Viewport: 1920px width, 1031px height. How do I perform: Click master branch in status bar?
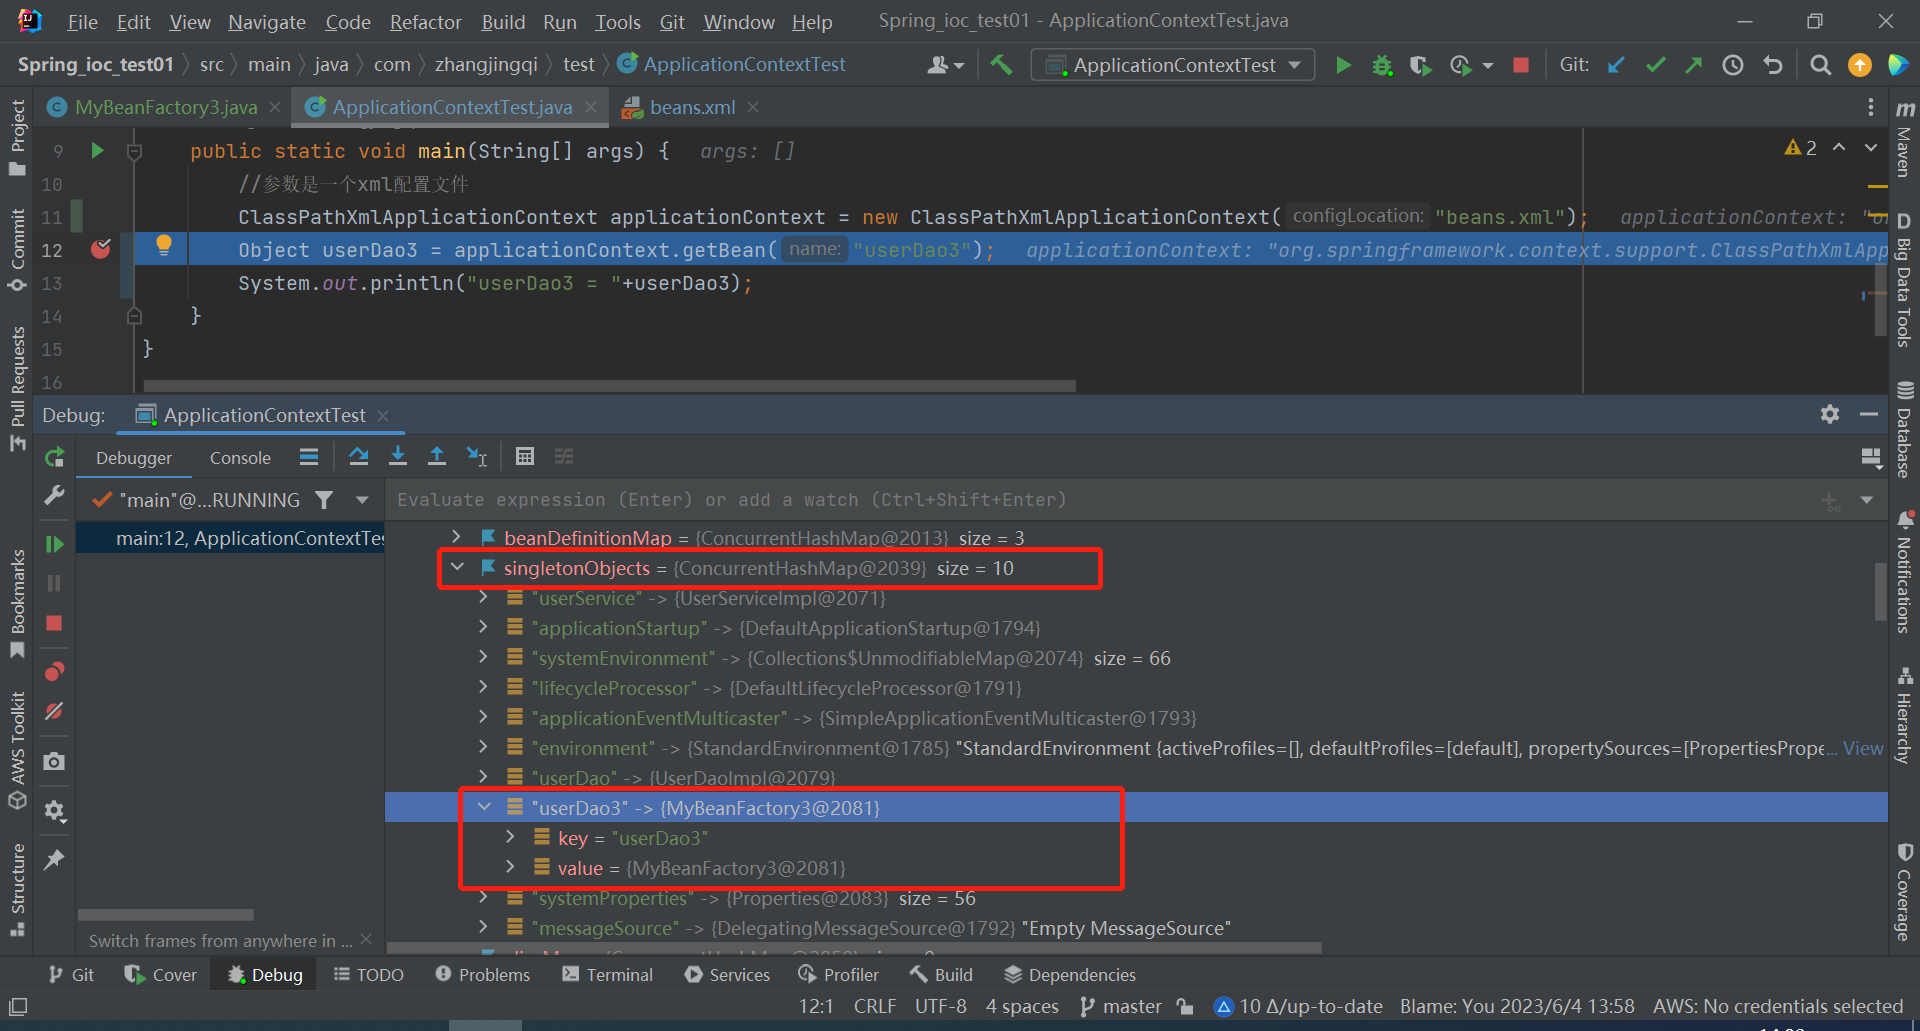pyautogui.click(x=1121, y=1007)
